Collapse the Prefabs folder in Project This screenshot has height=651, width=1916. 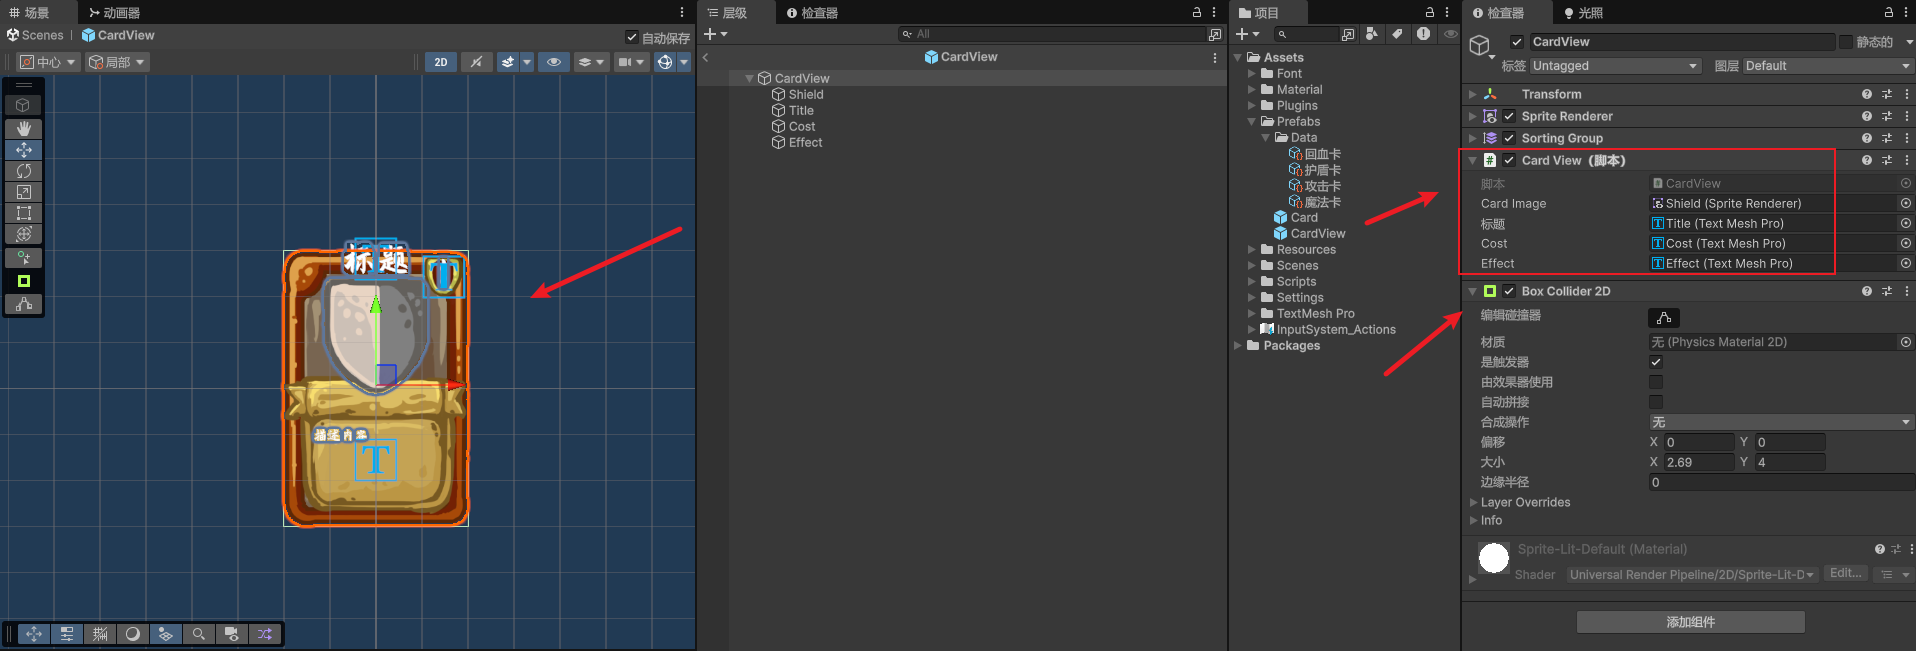pos(1251,122)
